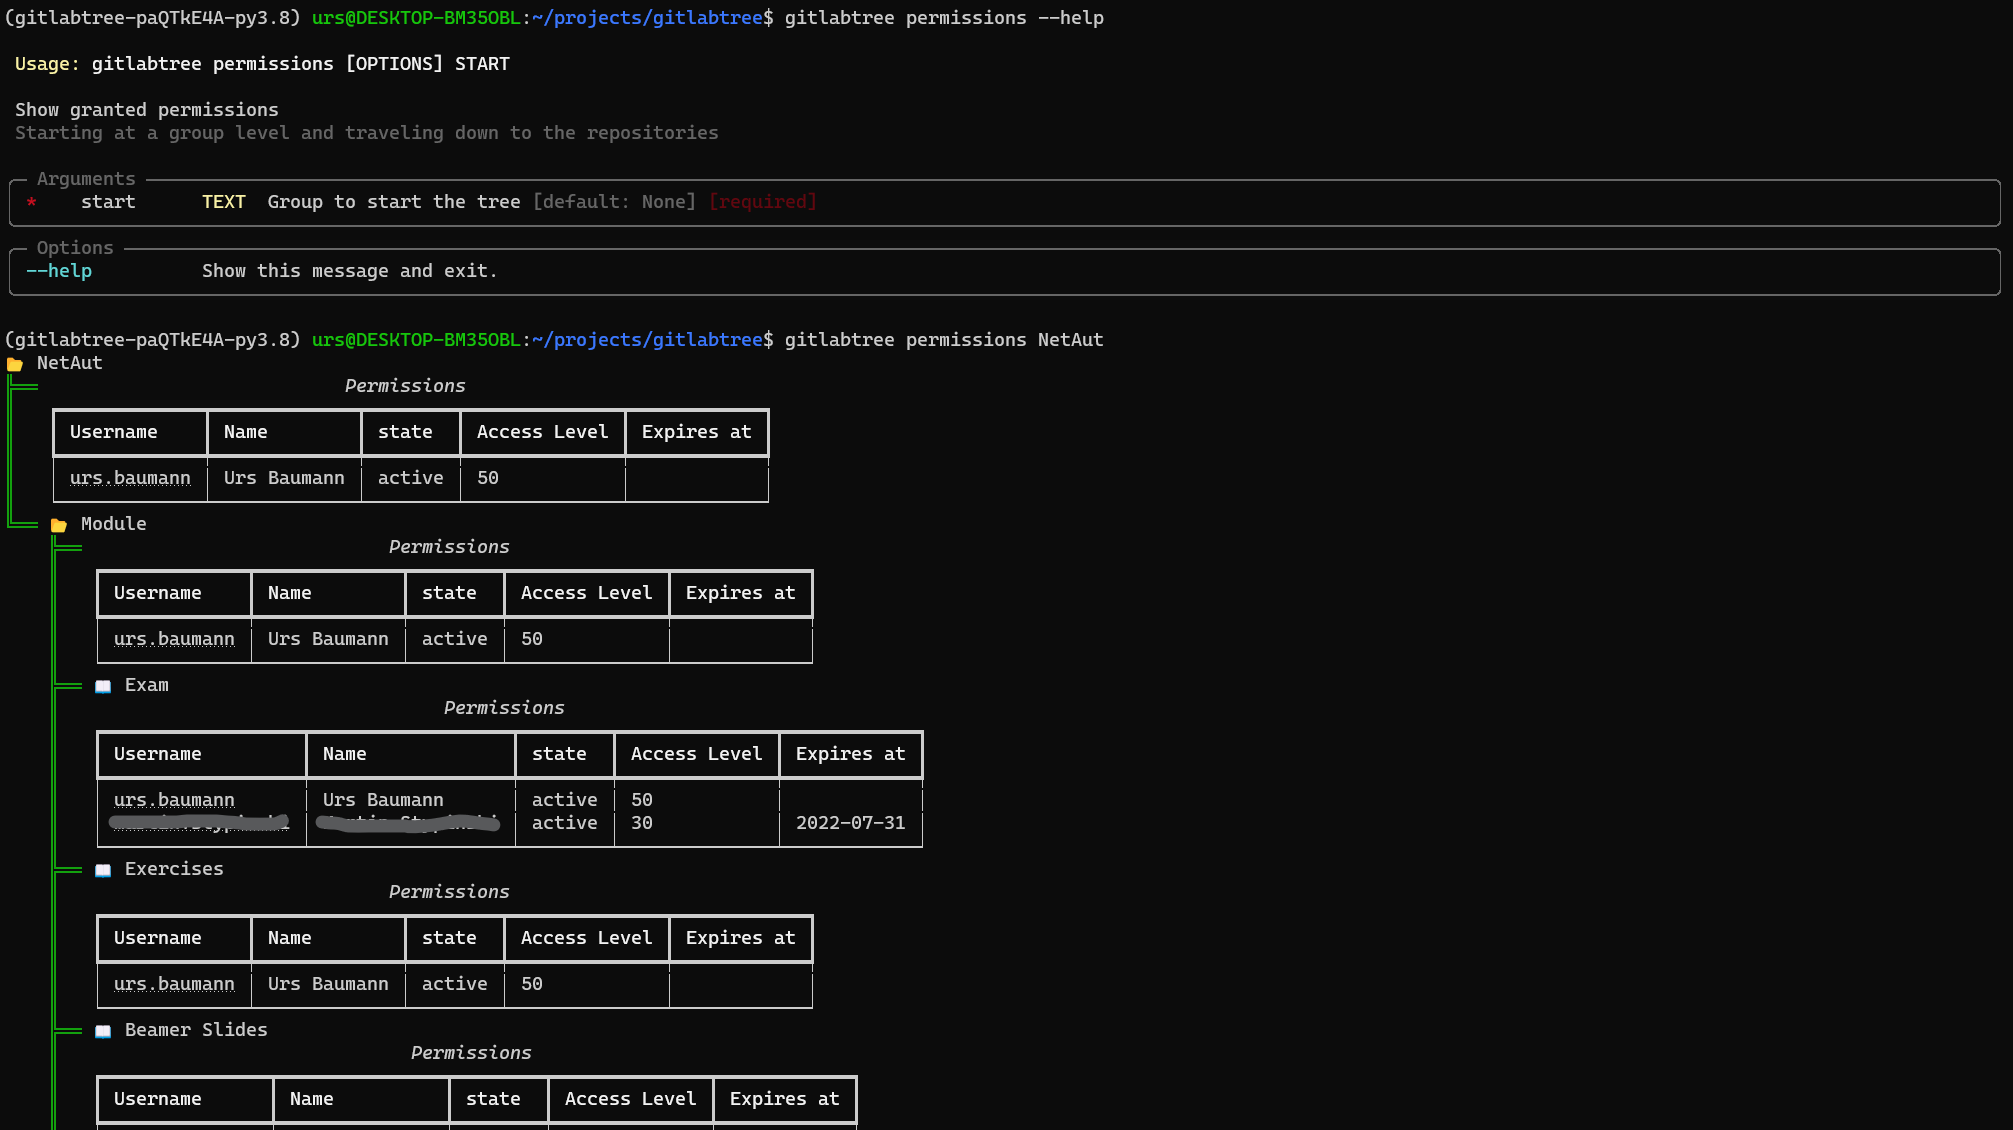Click the Name header in Module table
The width and height of the screenshot is (2013, 1130).
coord(290,593)
